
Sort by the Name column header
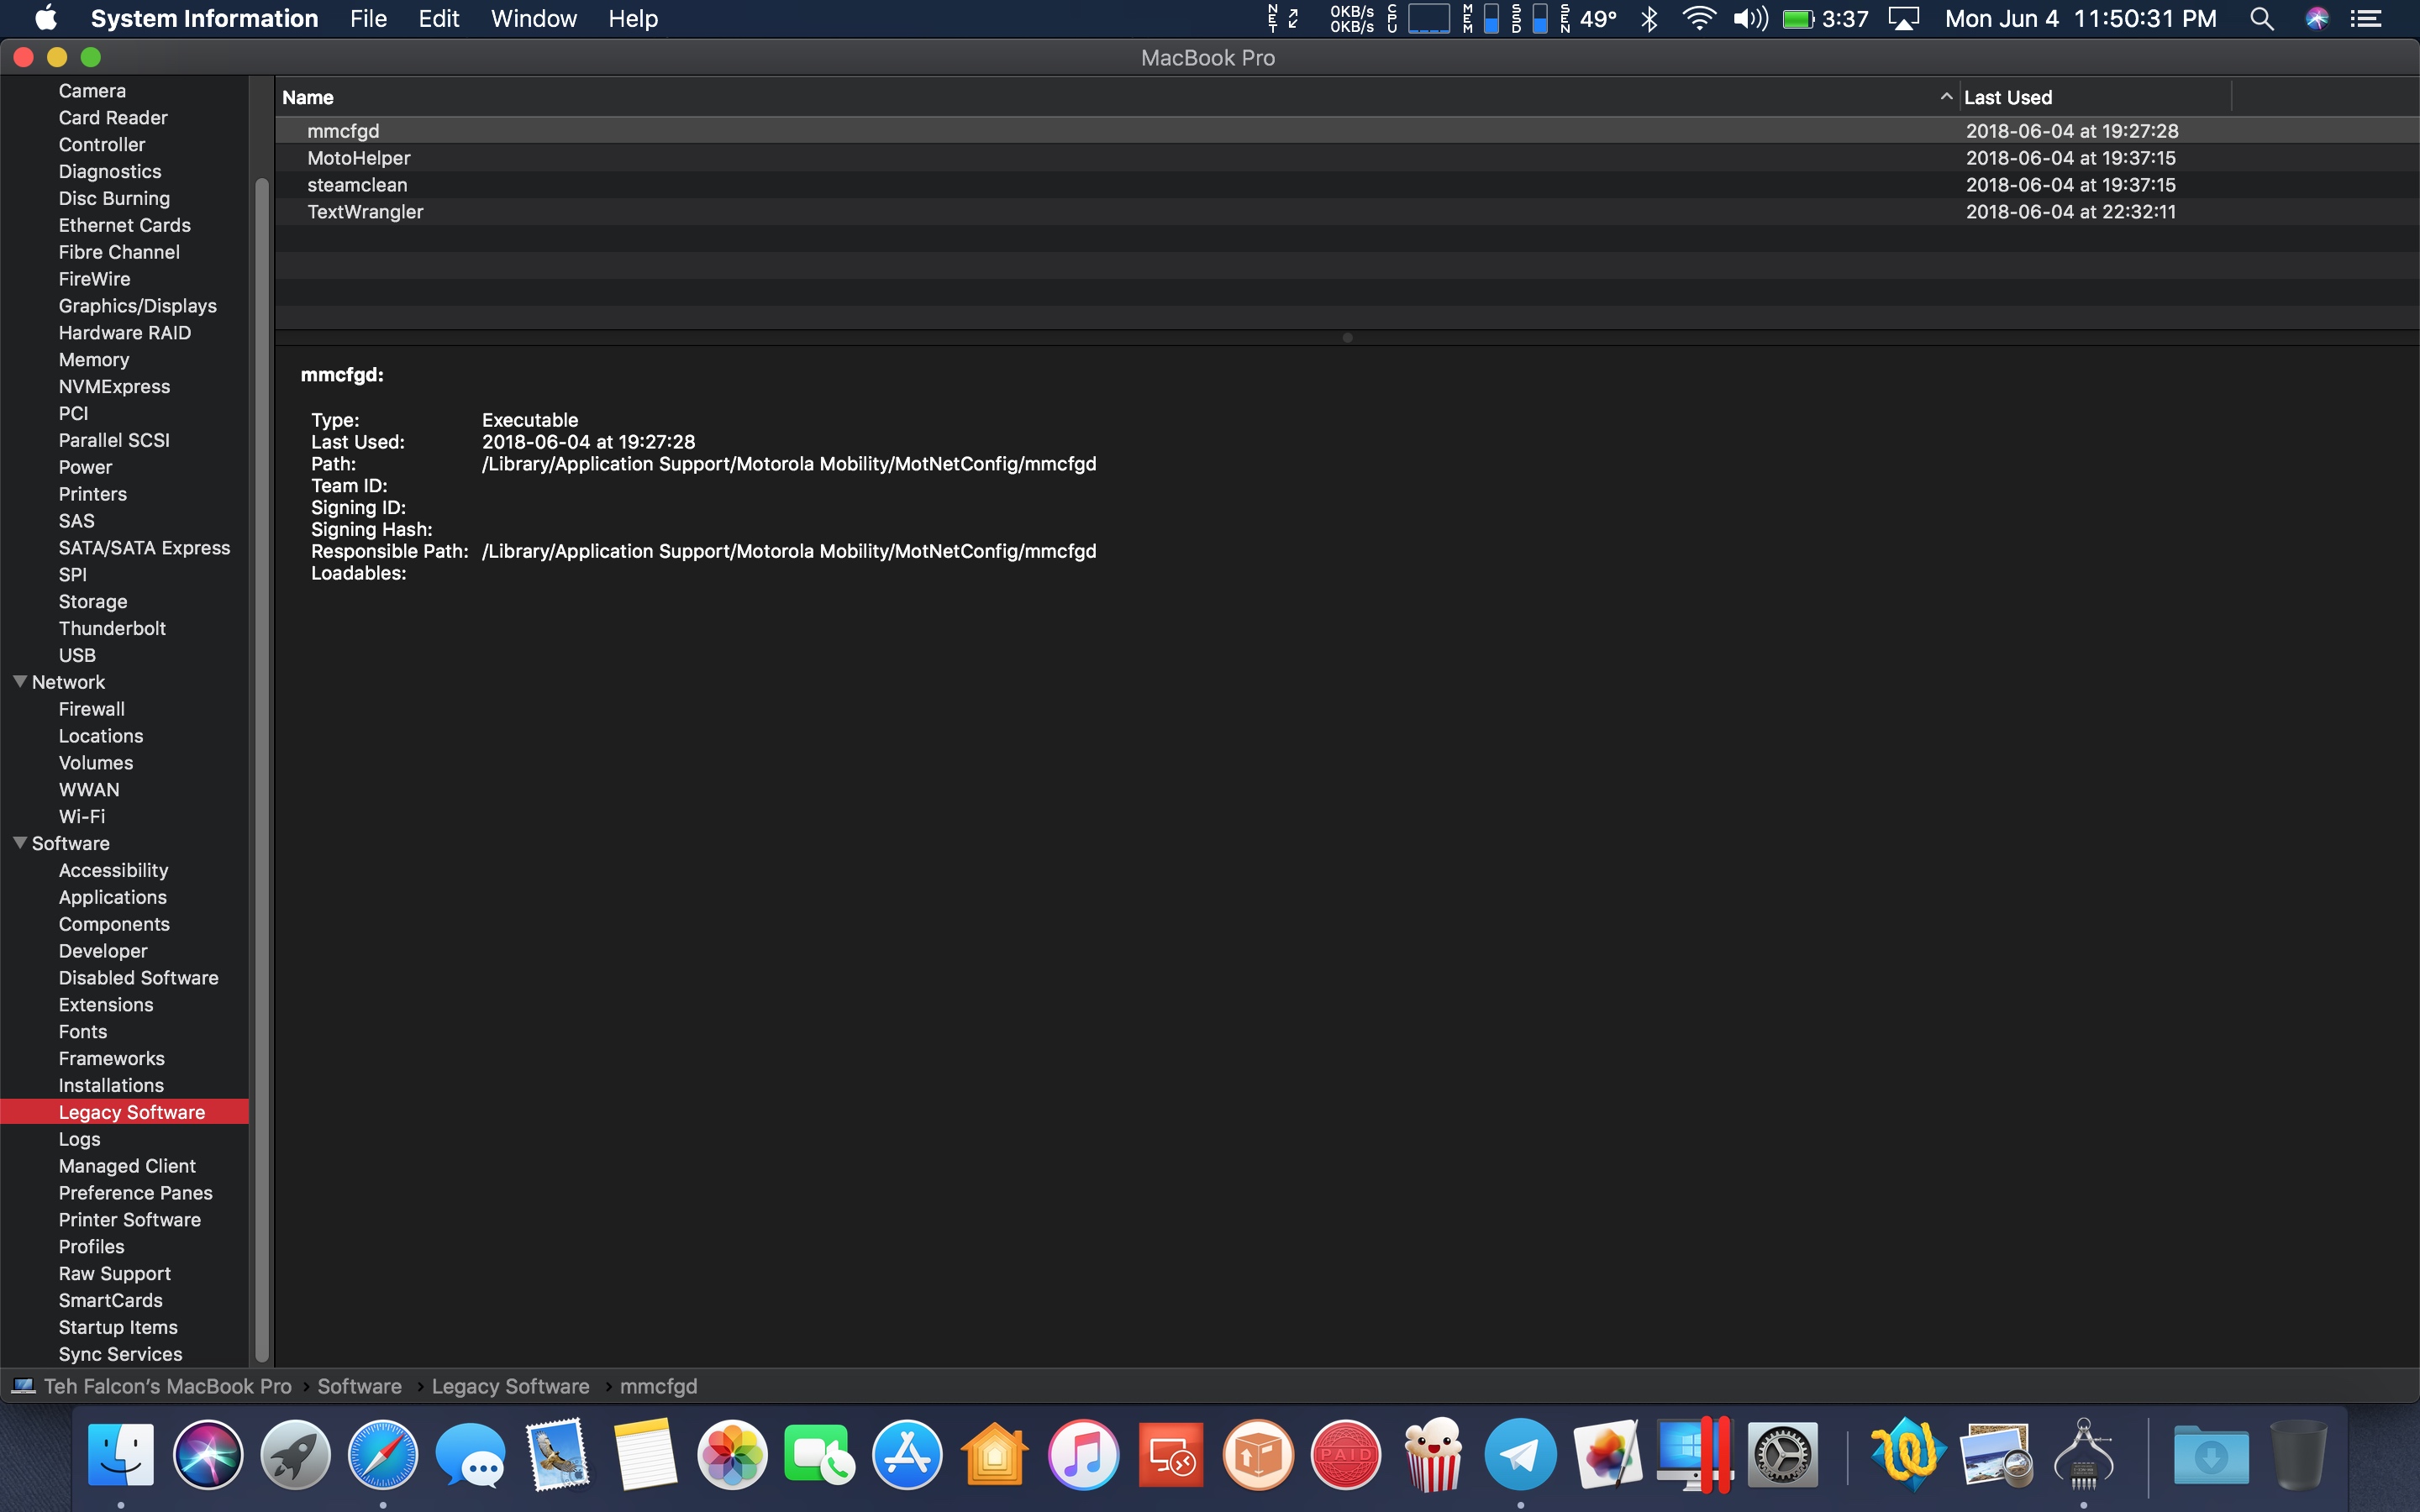click(1116, 97)
